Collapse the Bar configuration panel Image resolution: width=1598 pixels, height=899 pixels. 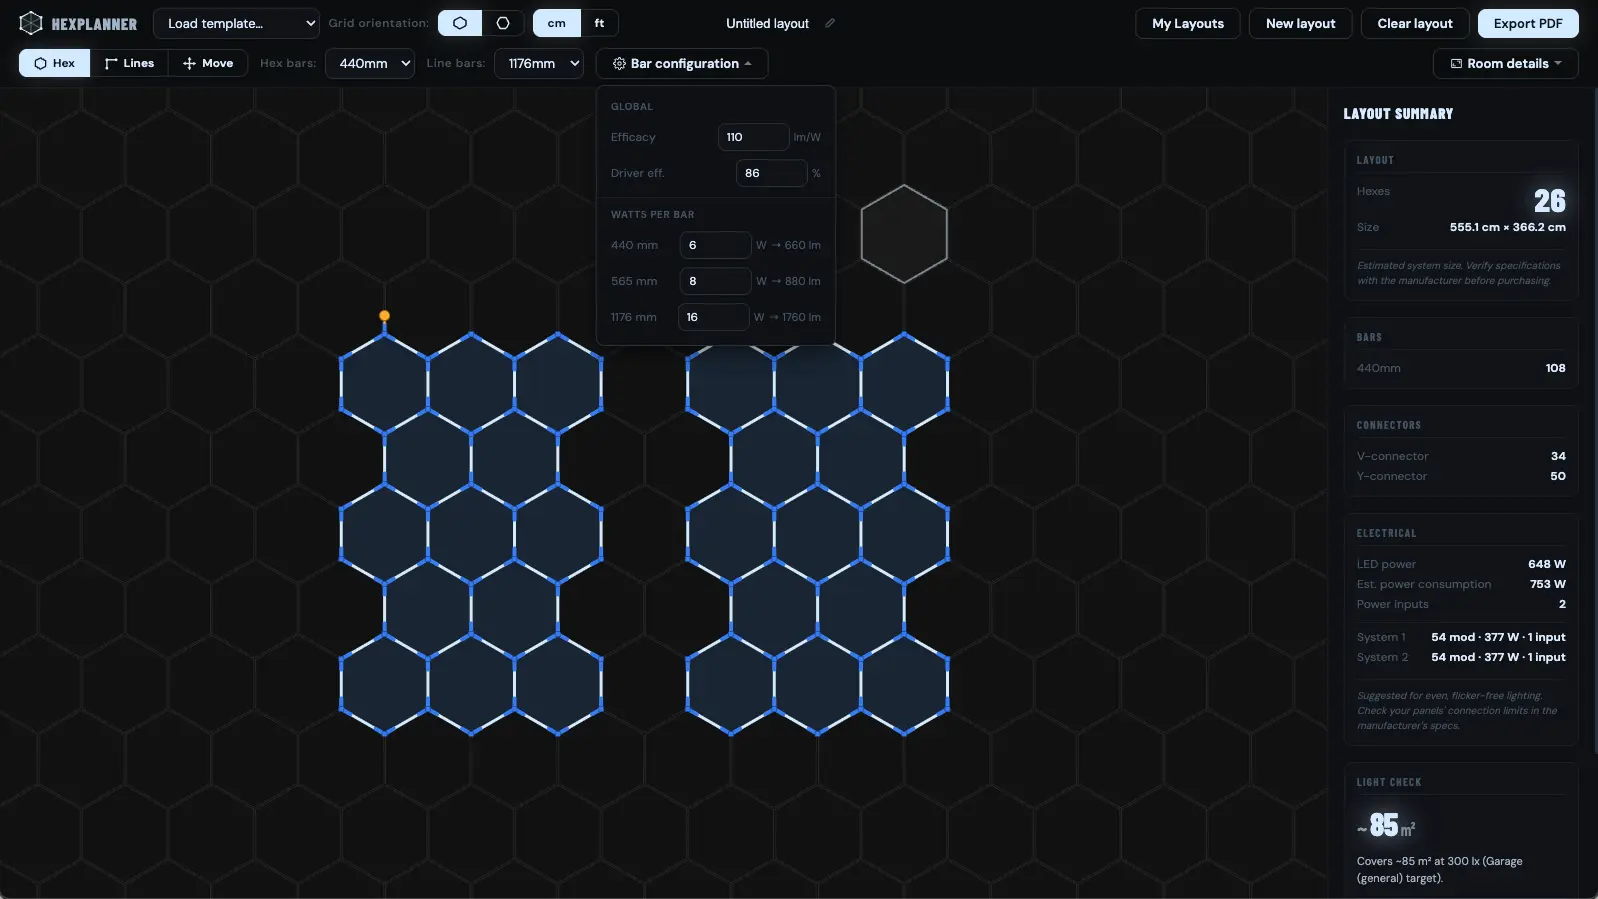[x=682, y=63]
